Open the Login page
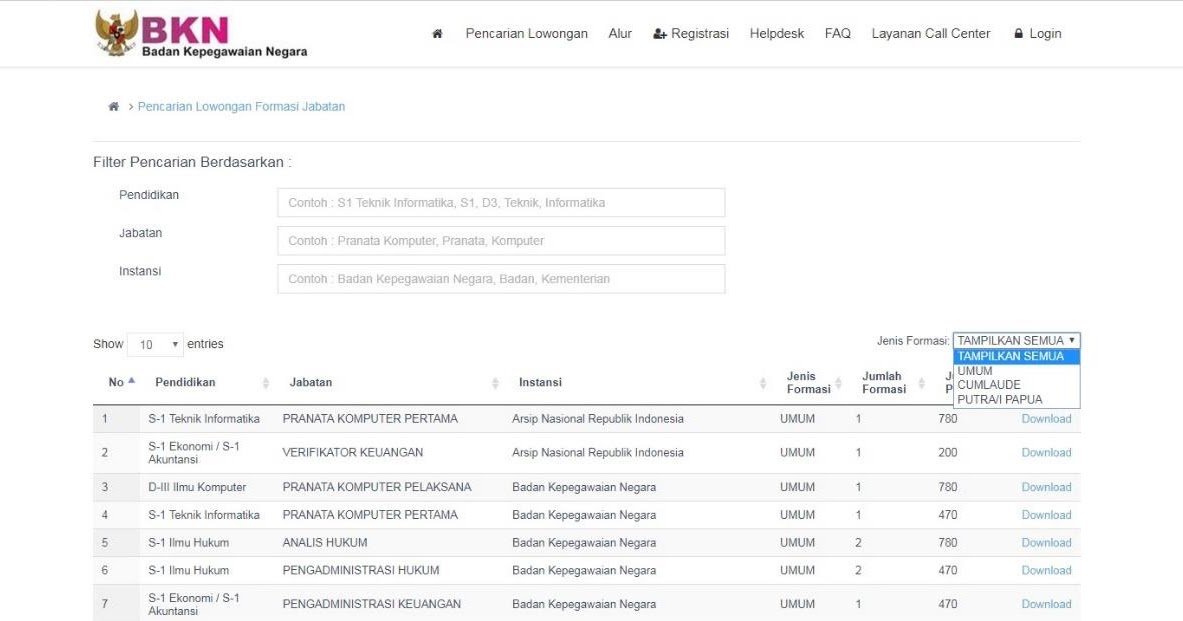1183x621 pixels. point(1038,34)
